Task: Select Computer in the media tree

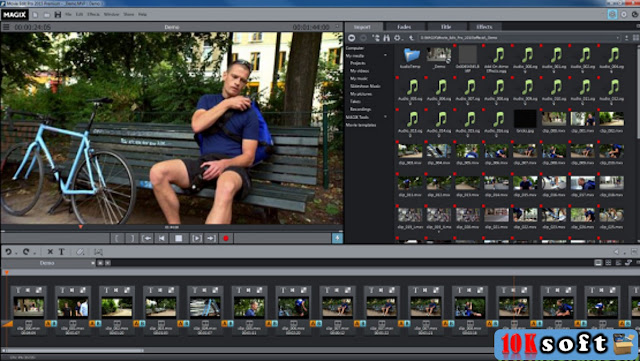Action: [x=355, y=48]
